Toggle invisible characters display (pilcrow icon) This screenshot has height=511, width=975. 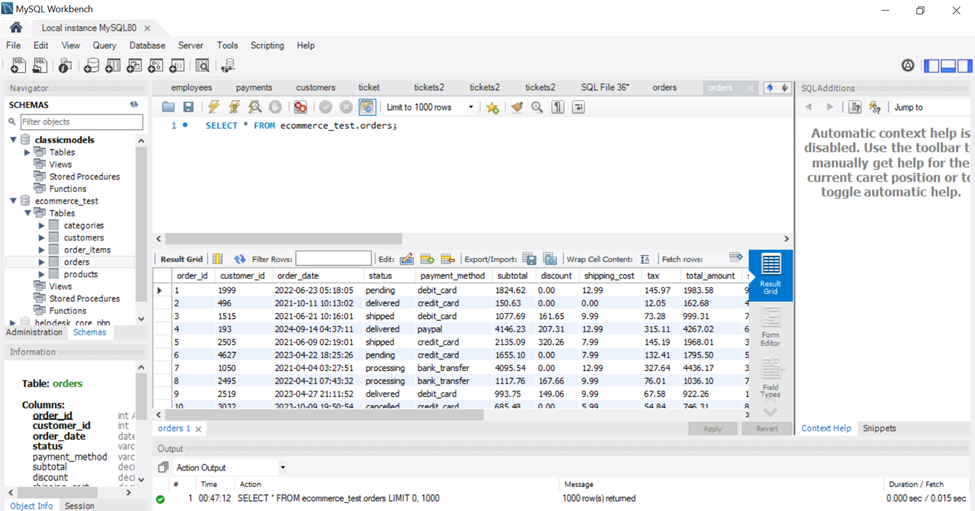click(558, 107)
